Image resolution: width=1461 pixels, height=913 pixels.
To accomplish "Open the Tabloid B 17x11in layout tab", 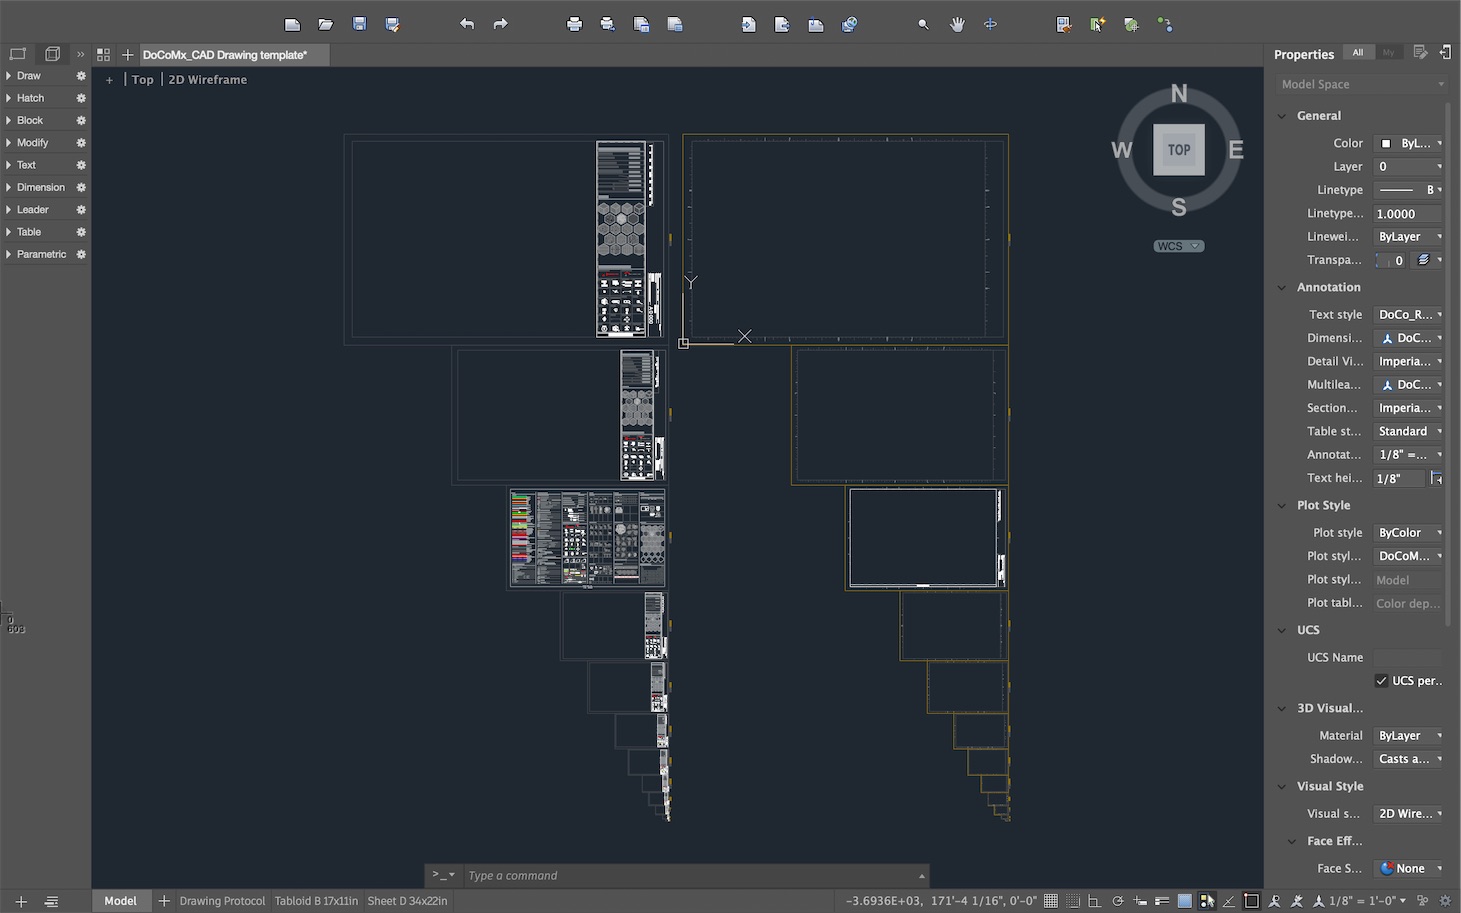I will pos(316,900).
